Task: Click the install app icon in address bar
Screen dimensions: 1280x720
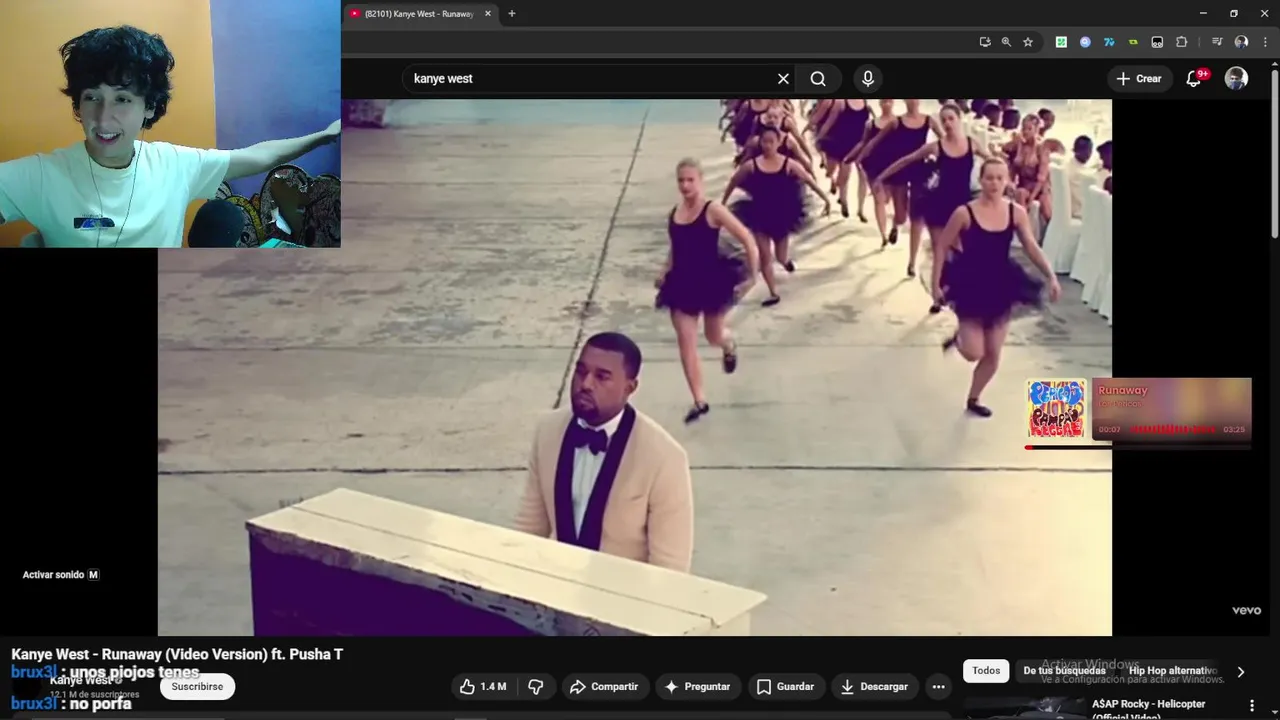Action: coord(985,42)
